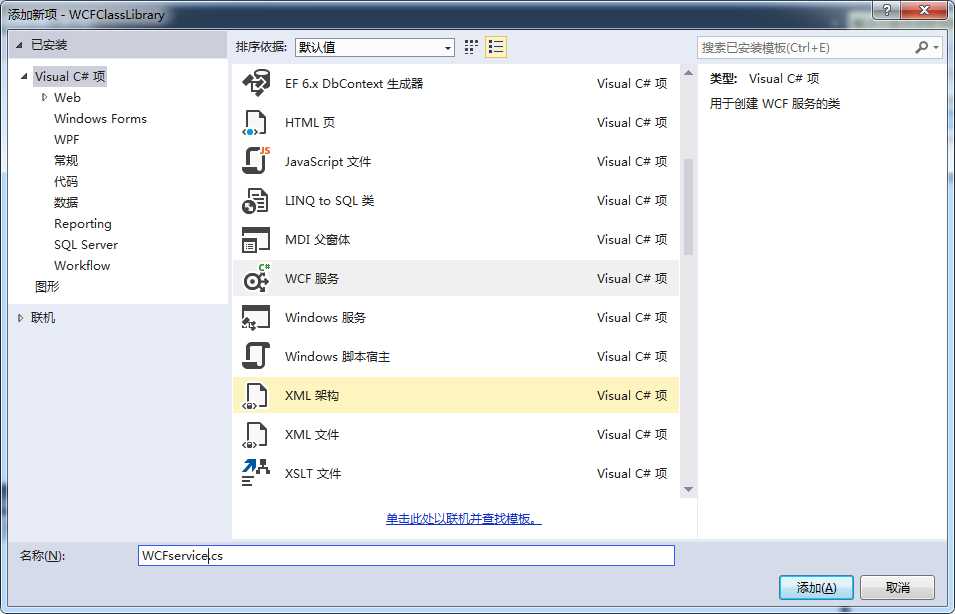The height and width of the screenshot is (614, 955).
Task: Click the 添加(A) button
Action: (x=816, y=588)
